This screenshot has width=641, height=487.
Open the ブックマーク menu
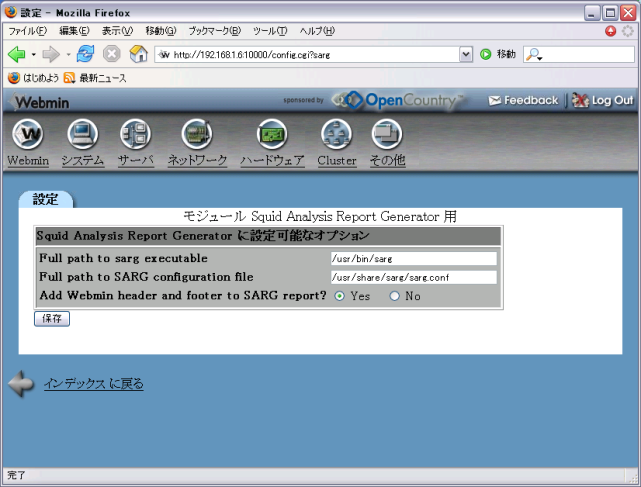point(214,31)
